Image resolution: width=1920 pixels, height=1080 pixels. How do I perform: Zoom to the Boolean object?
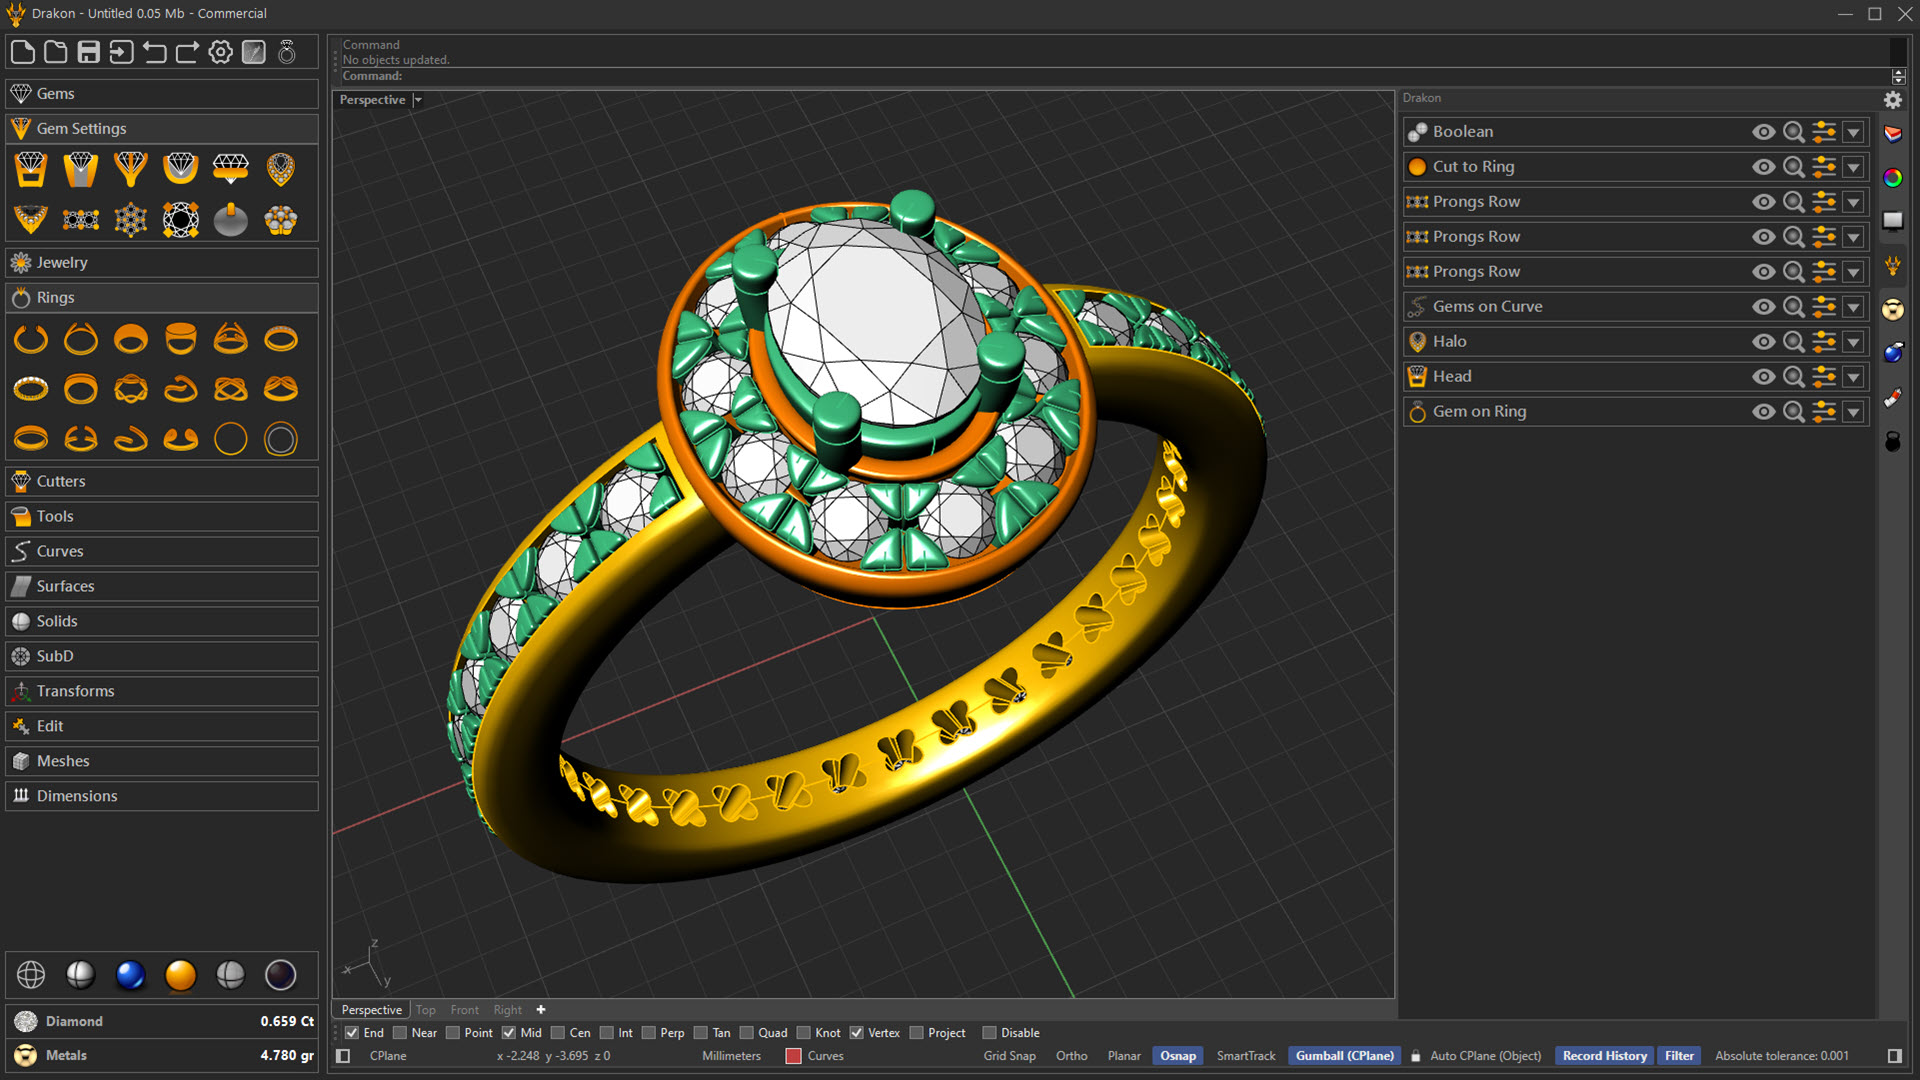pos(1794,132)
